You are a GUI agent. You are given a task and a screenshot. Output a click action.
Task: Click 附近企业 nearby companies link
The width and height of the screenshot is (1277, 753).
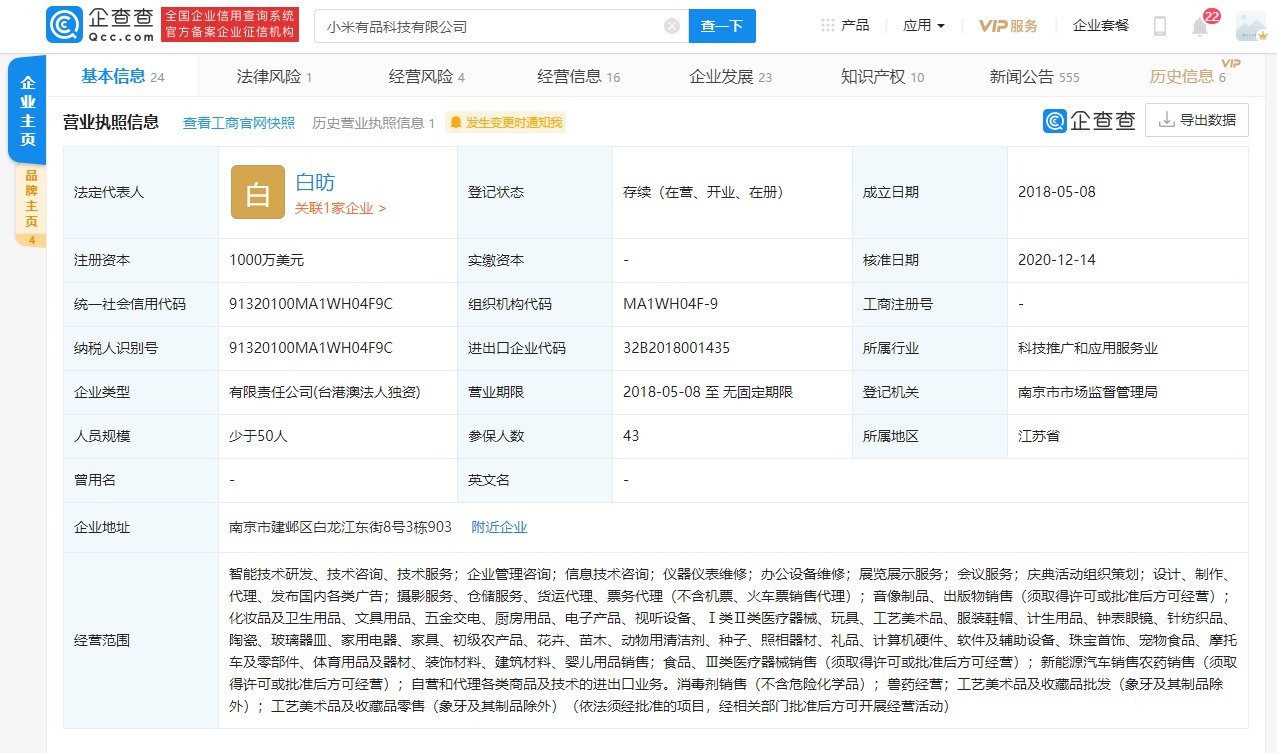click(499, 527)
